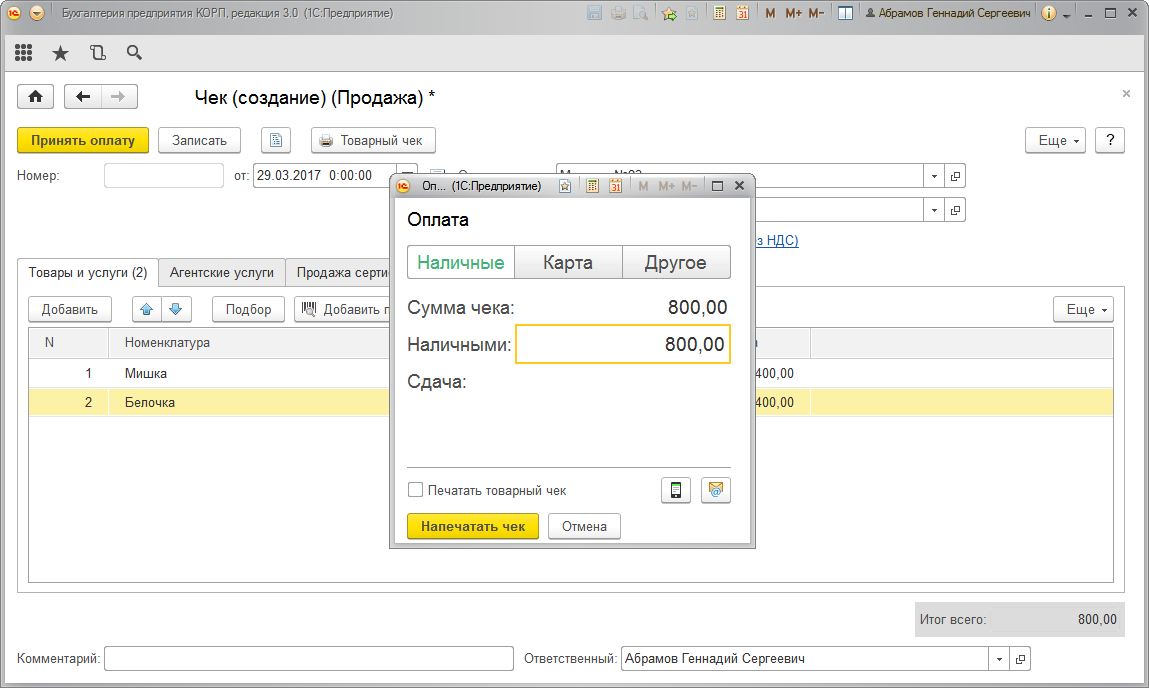Open document report icon next to Записать
This screenshot has width=1149, height=688.
(276, 140)
